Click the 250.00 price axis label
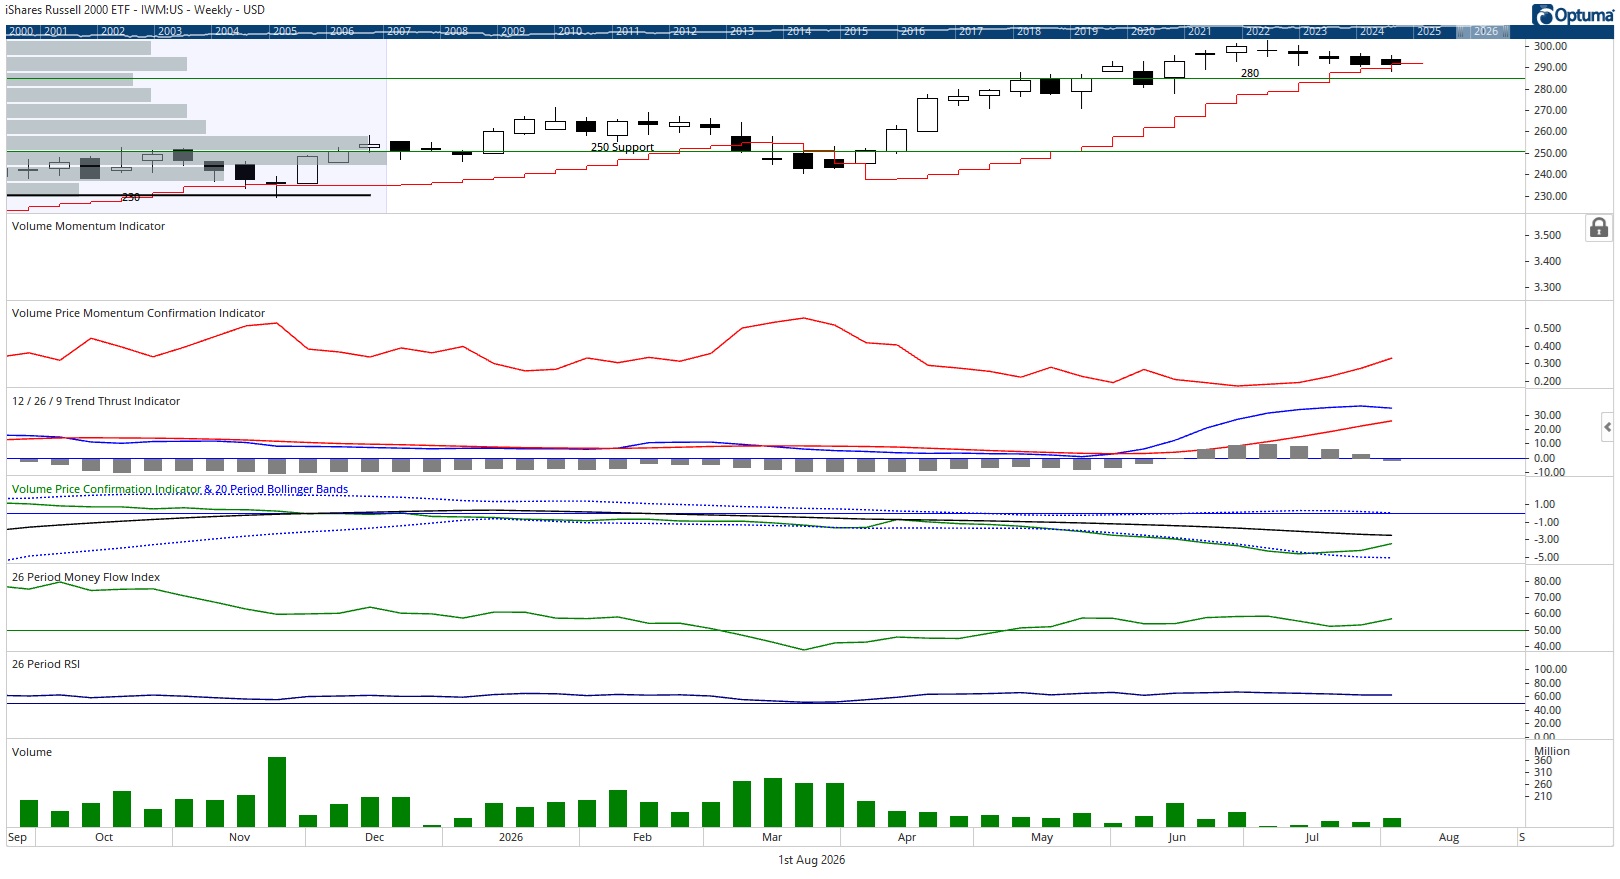 tap(1551, 153)
